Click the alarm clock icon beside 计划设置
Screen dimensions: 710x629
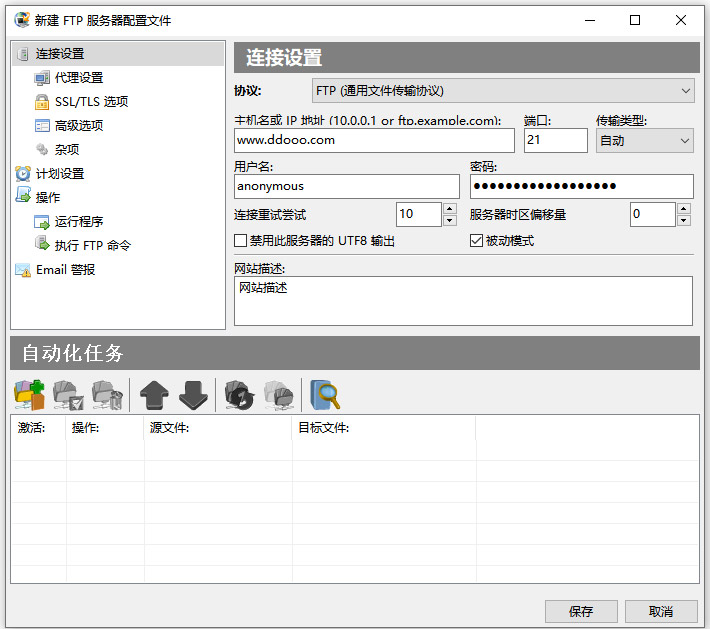click(23, 173)
